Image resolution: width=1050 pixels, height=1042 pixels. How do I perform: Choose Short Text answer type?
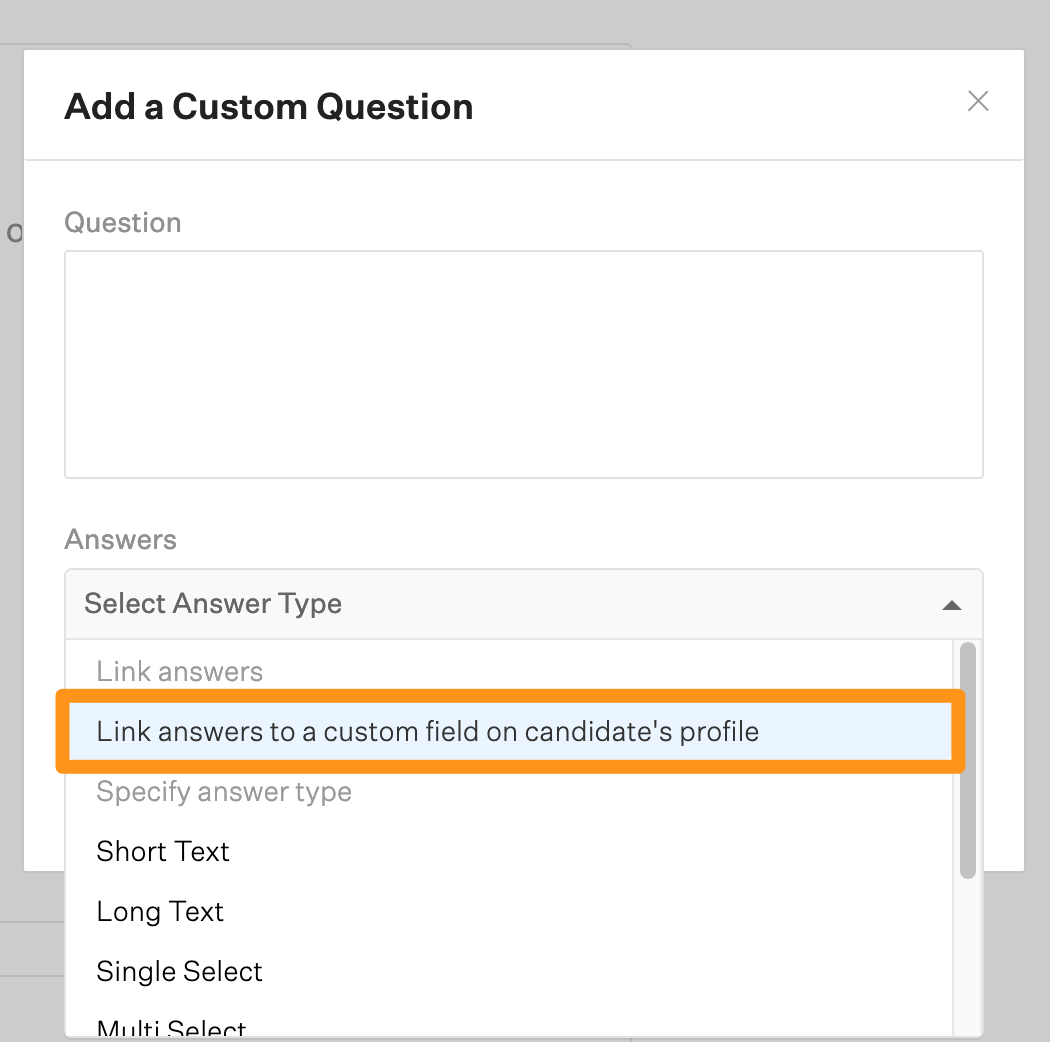(x=163, y=852)
